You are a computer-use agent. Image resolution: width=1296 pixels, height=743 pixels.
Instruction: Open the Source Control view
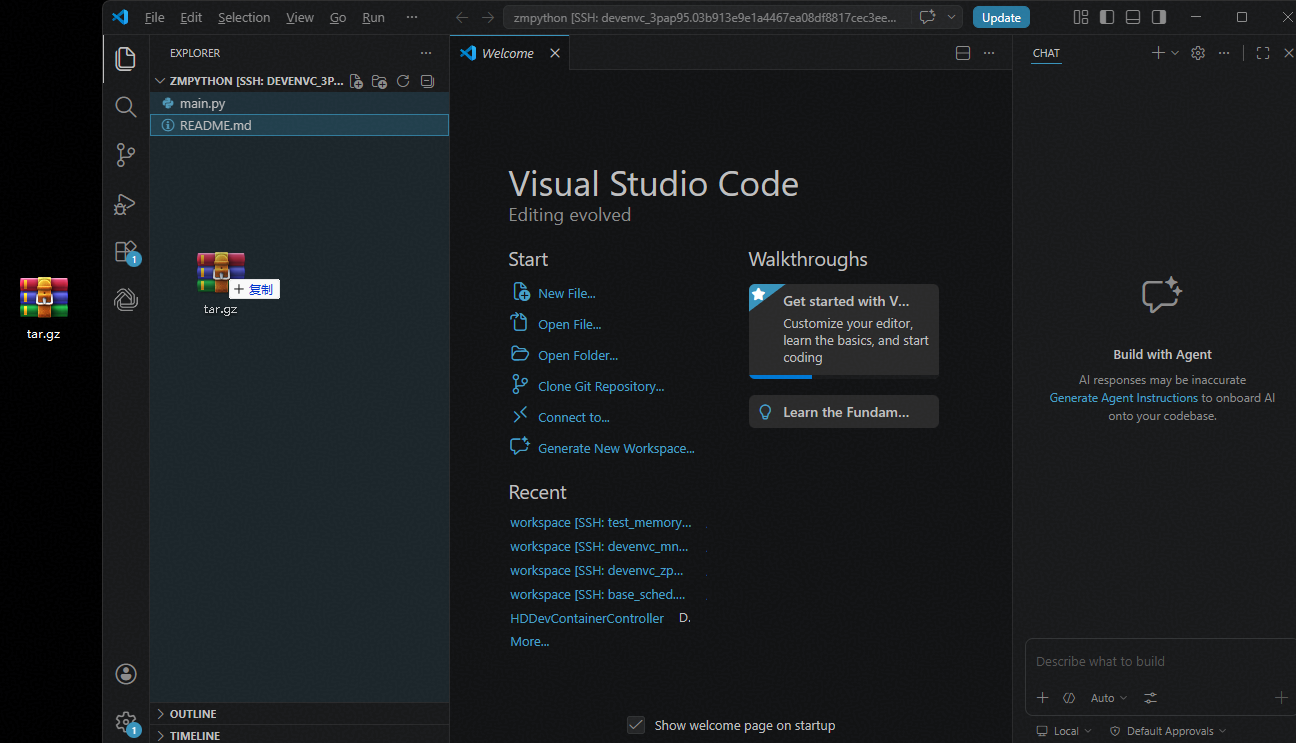pyautogui.click(x=125, y=155)
